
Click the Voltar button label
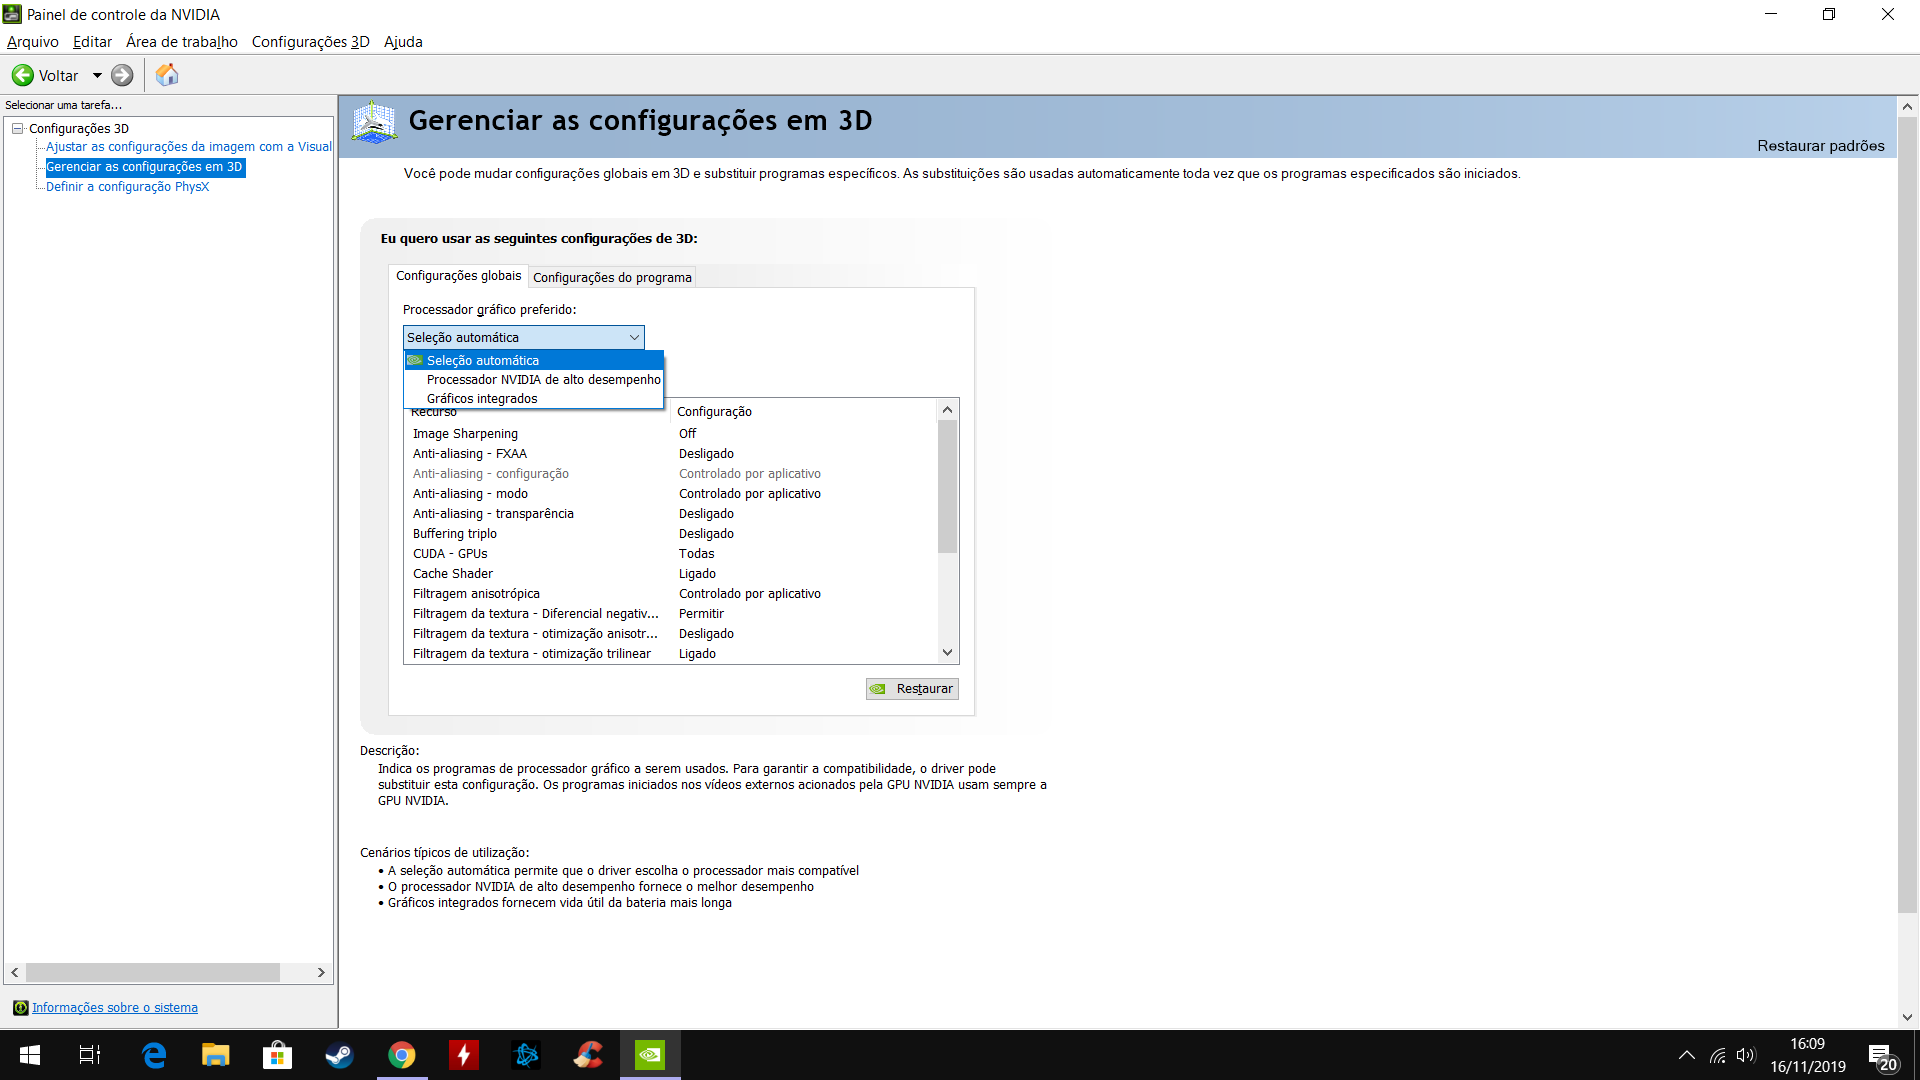pos(58,76)
